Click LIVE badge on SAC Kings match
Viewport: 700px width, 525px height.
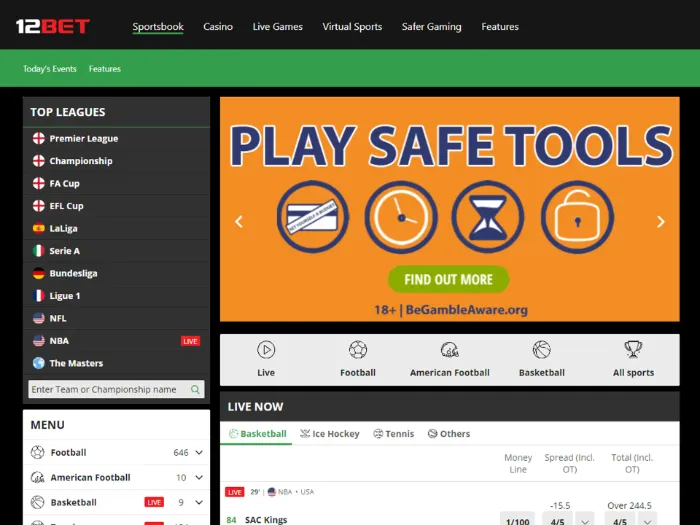pyautogui.click(x=234, y=492)
